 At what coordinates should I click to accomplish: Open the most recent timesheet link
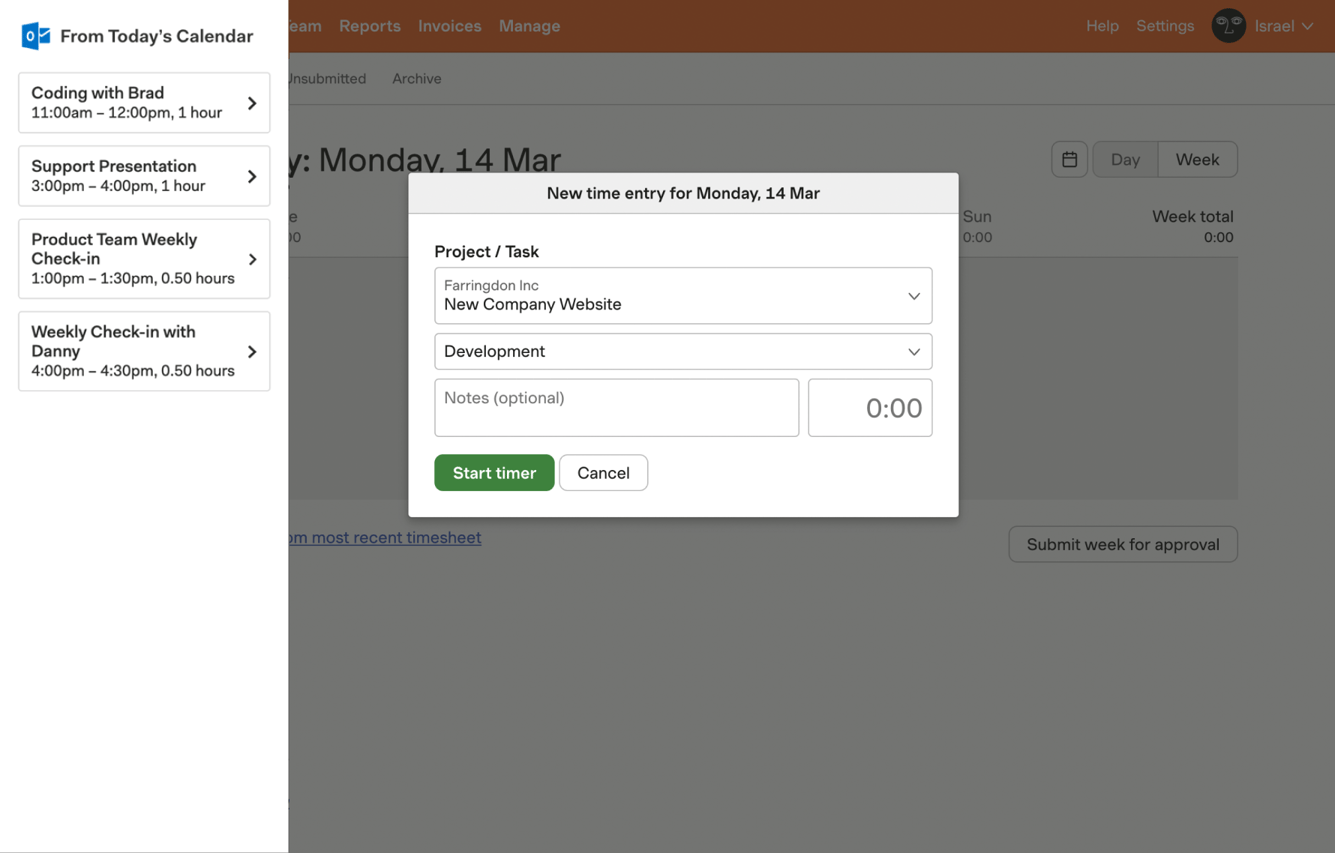[x=385, y=538]
